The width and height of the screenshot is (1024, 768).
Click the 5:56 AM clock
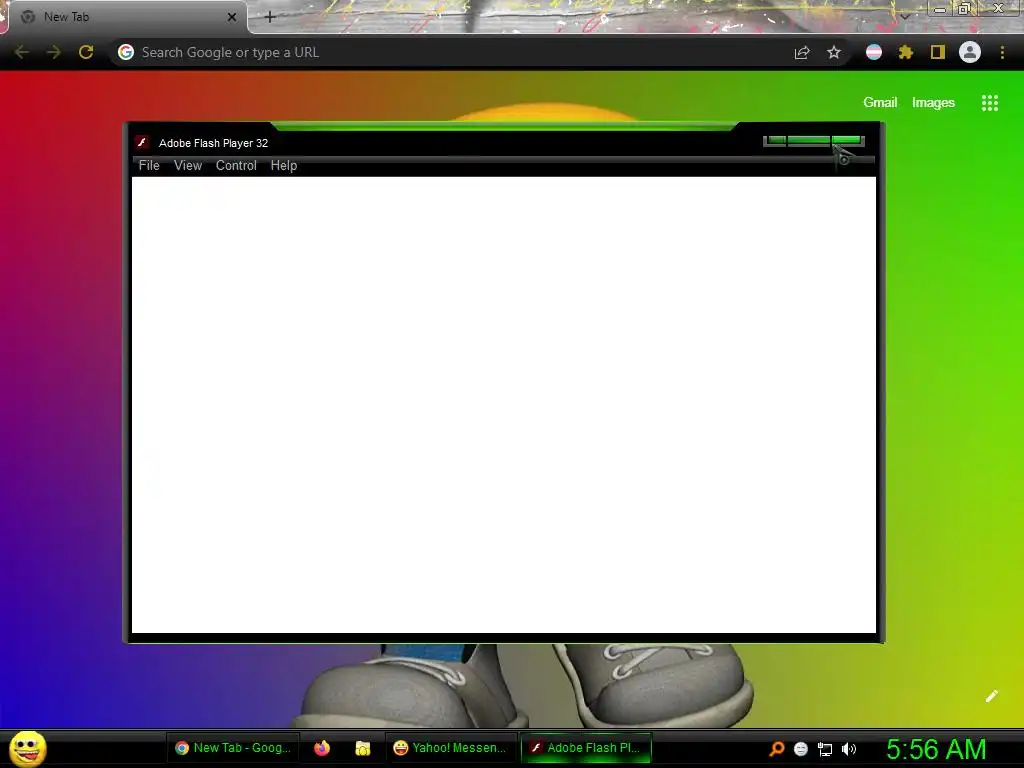(x=936, y=749)
